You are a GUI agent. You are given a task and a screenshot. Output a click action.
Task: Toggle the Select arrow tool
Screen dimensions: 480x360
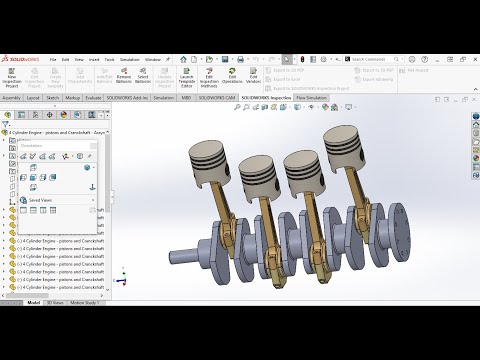(x=286, y=59)
